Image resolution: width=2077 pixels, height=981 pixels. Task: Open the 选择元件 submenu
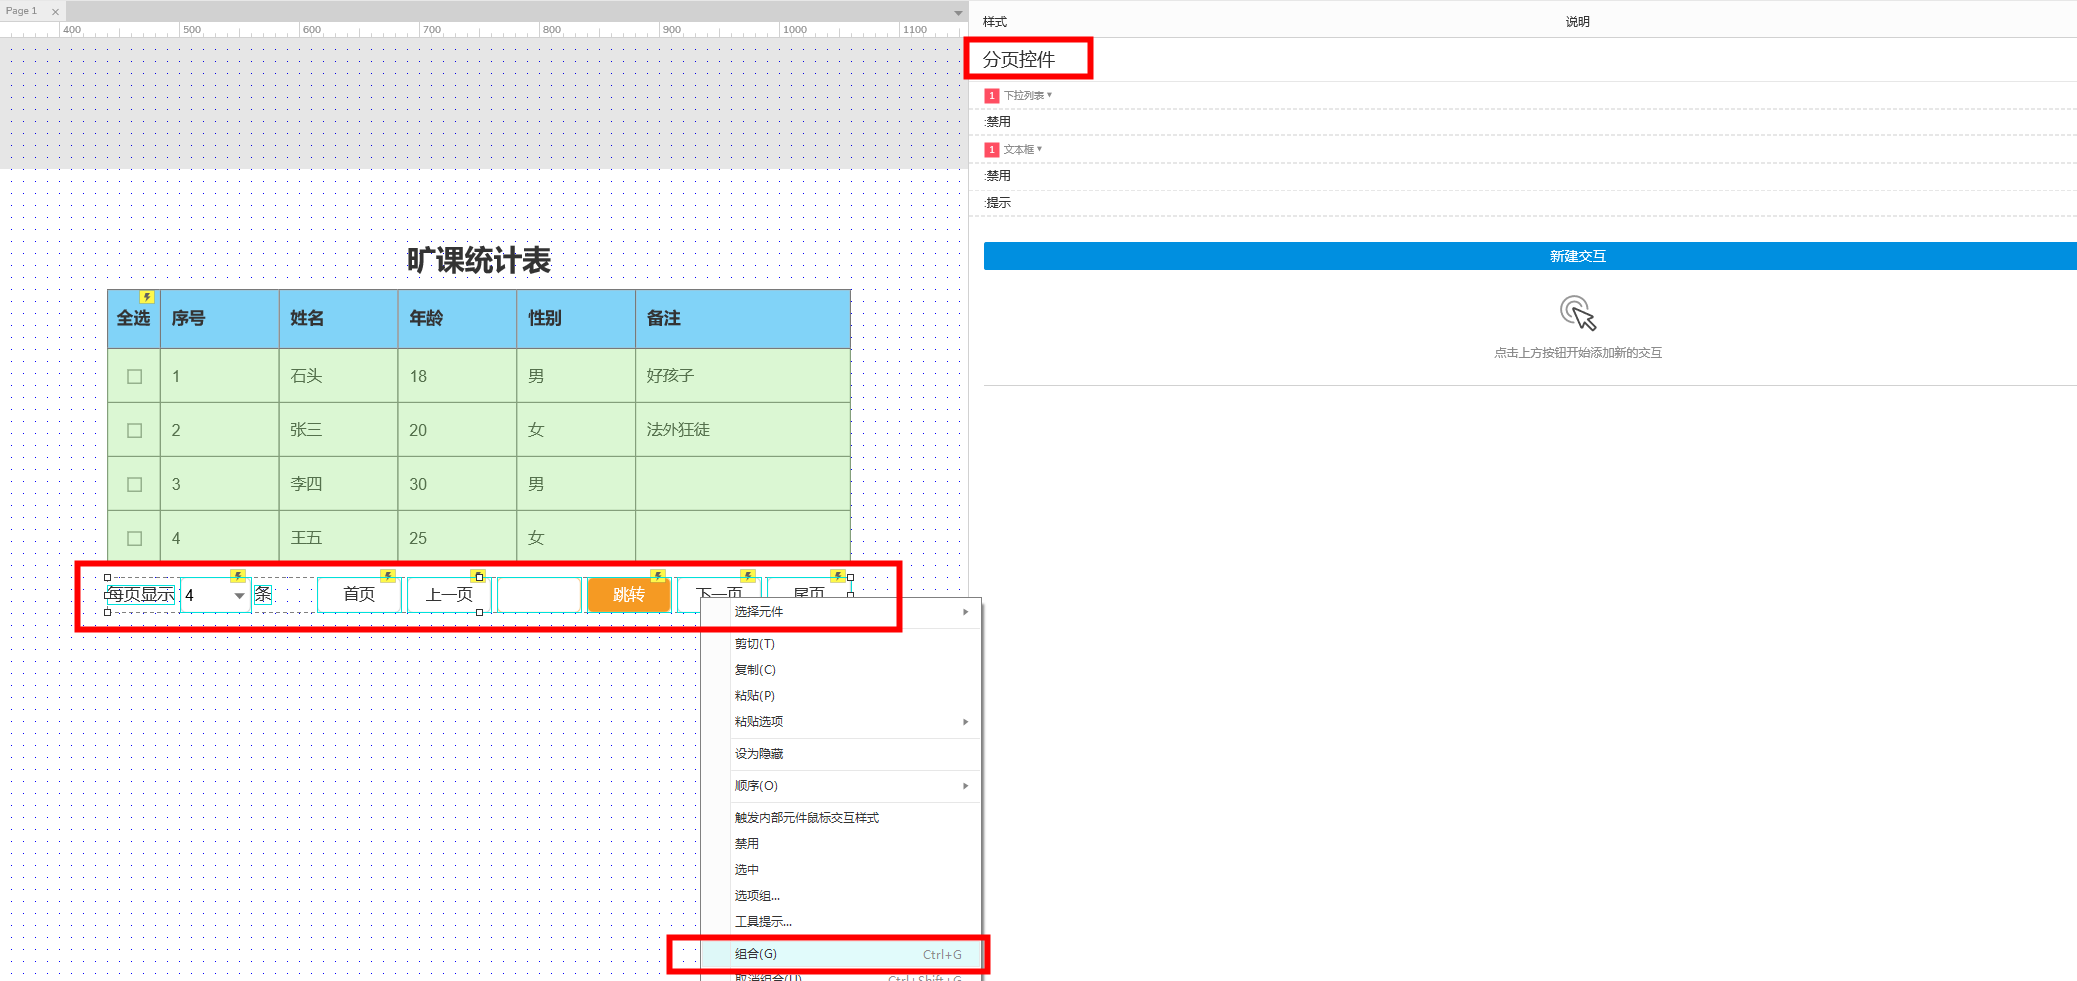(x=841, y=612)
